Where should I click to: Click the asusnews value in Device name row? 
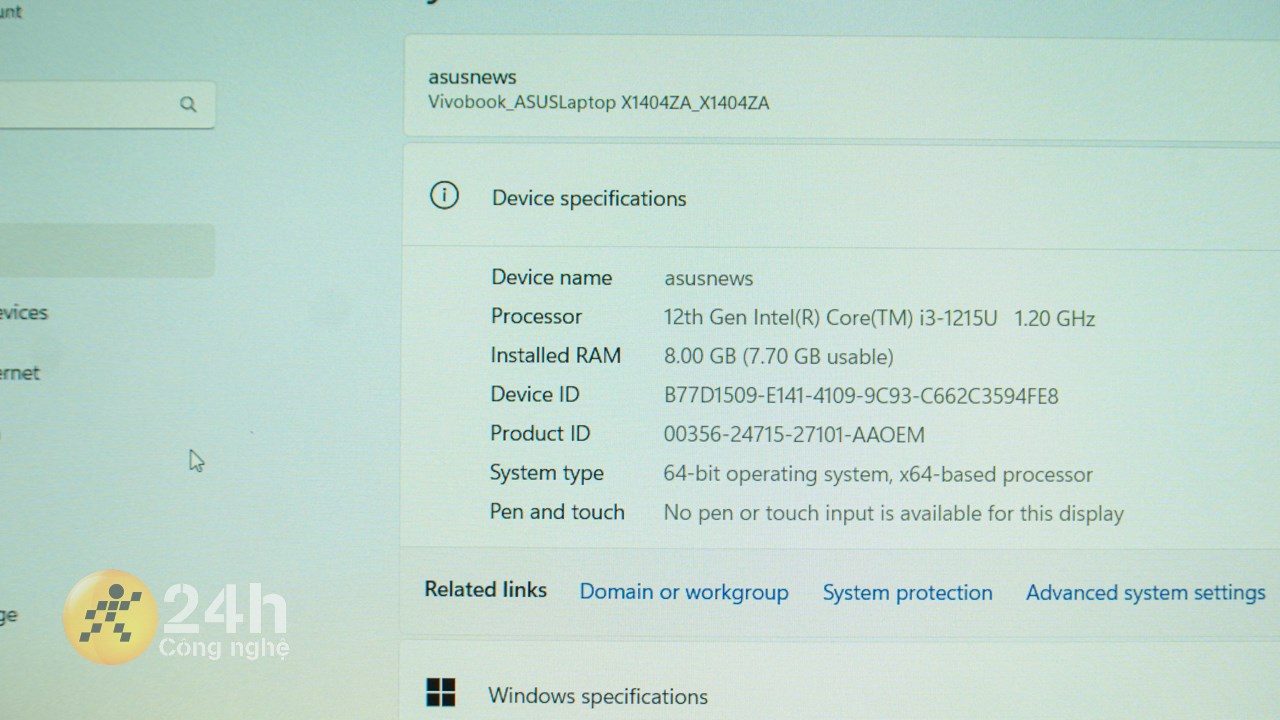[x=709, y=278]
